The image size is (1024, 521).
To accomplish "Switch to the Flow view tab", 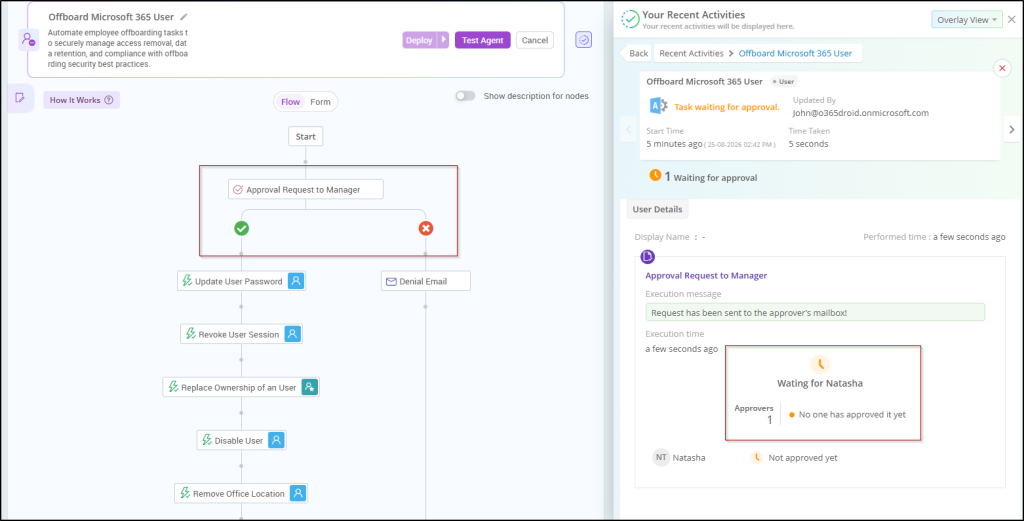I will [291, 102].
